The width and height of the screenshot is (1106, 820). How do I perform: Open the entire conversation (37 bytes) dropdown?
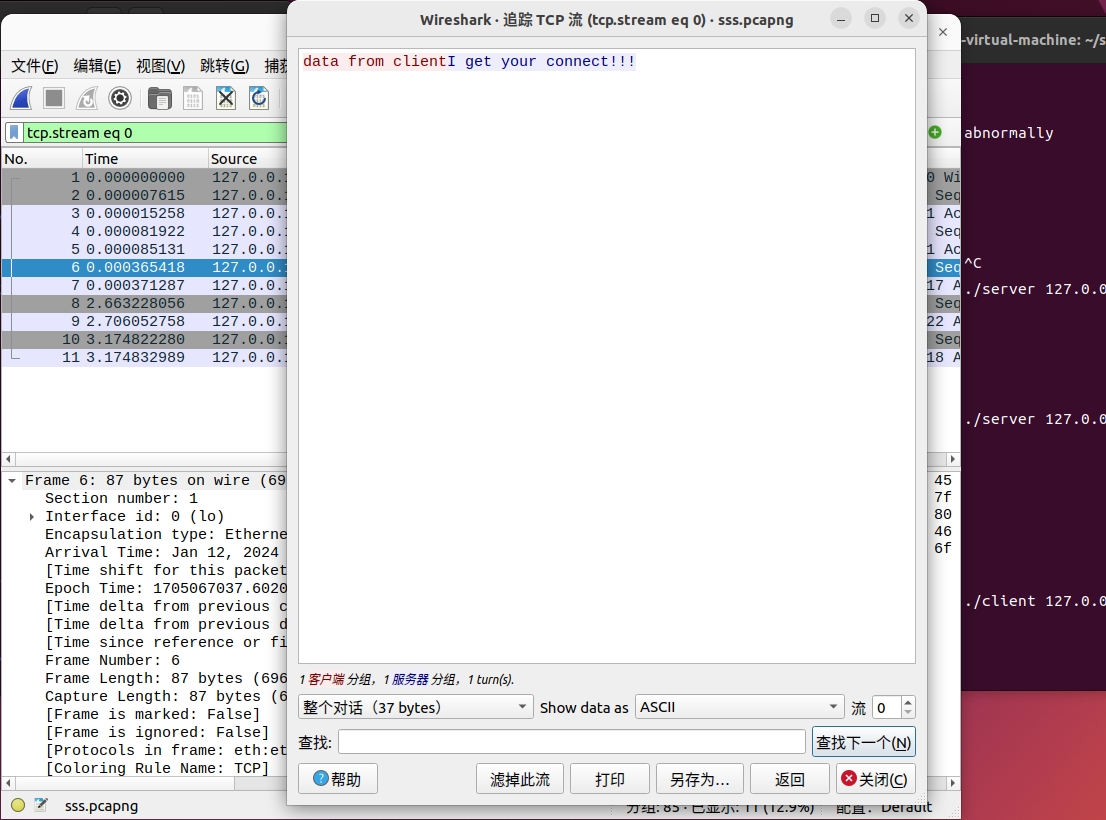pyautogui.click(x=415, y=707)
